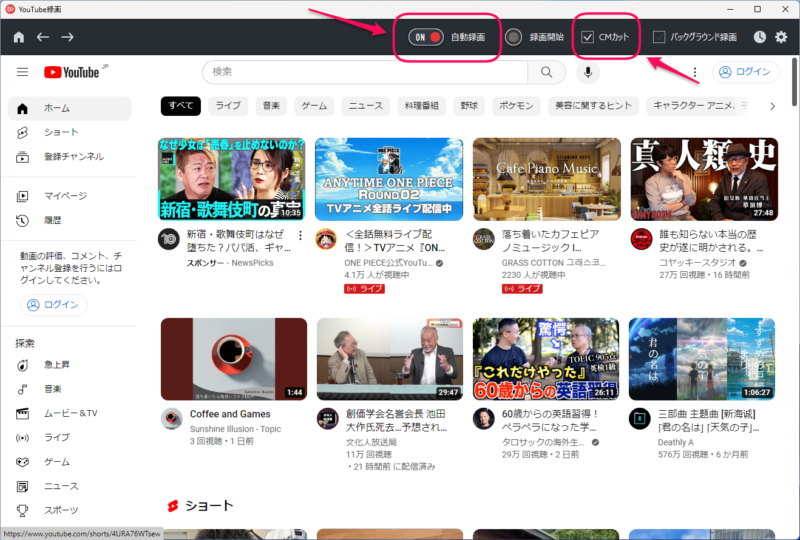Screen dimensions: 800x540
Task: Select the ポケモン filter chip
Action: pyautogui.click(x=516, y=106)
